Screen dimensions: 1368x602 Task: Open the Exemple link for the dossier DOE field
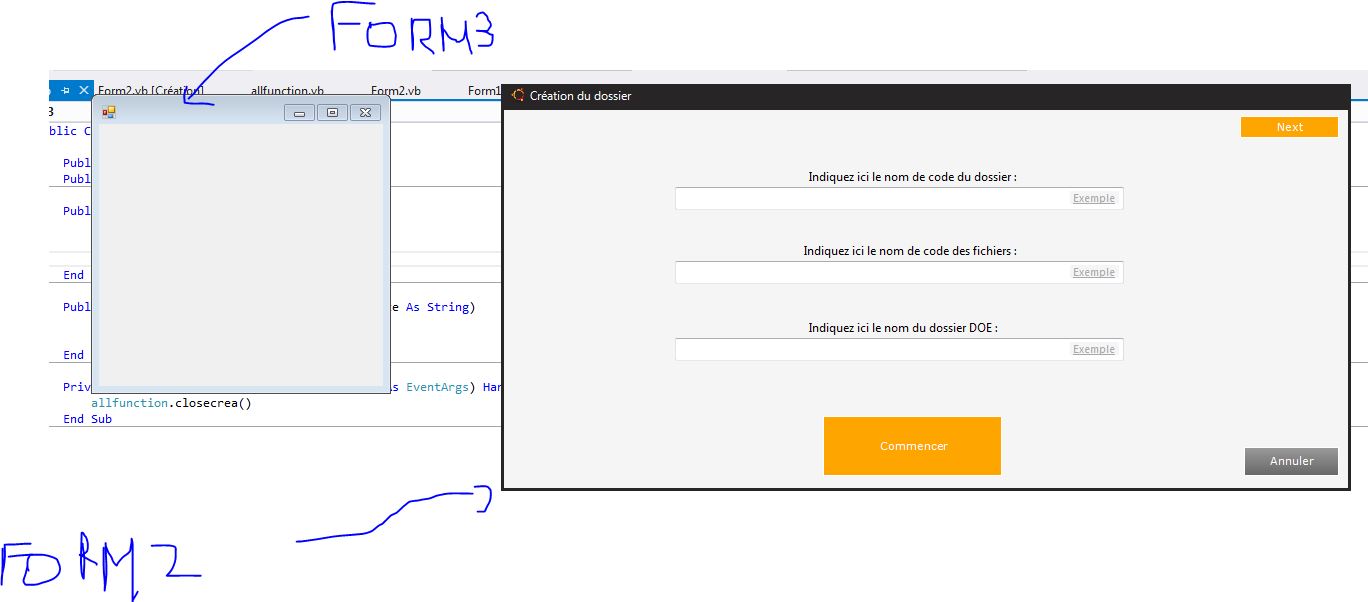point(1093,349)
